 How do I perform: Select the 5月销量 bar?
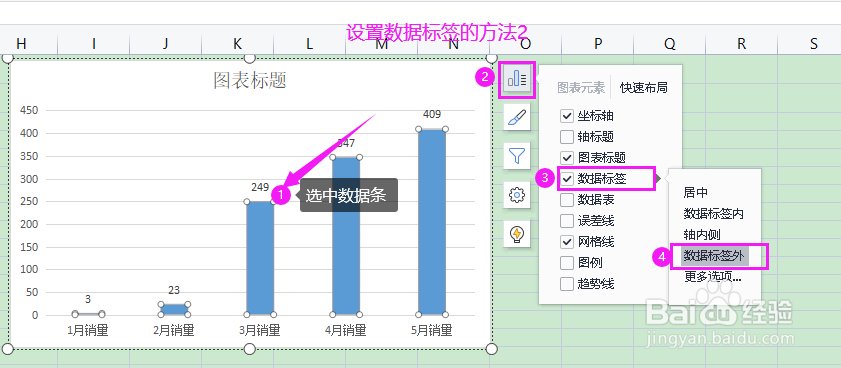[432, 222]
